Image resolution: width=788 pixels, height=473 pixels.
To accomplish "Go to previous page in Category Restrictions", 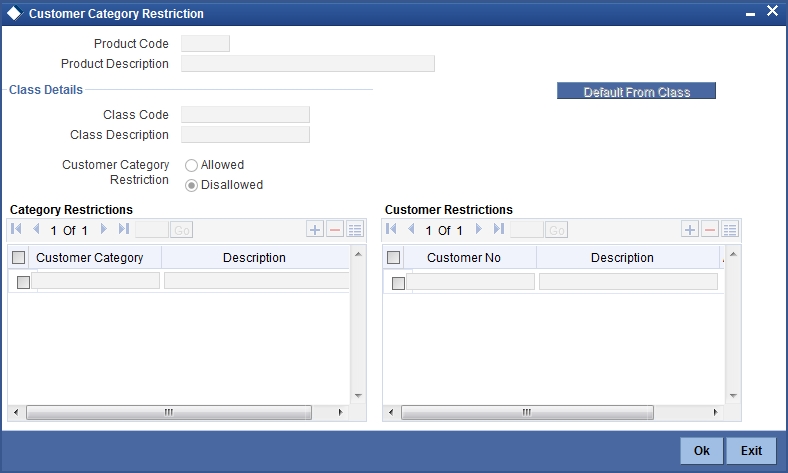I will pyautogui.click(x=36, y=229).
